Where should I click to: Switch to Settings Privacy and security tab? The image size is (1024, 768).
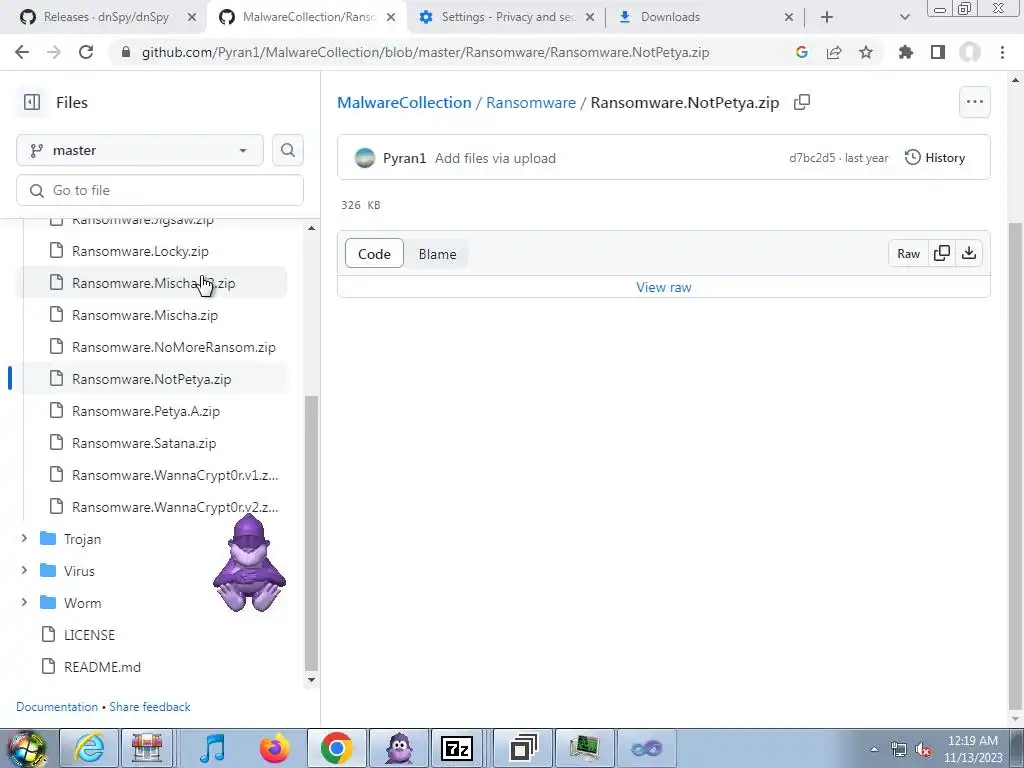[506, 17]
